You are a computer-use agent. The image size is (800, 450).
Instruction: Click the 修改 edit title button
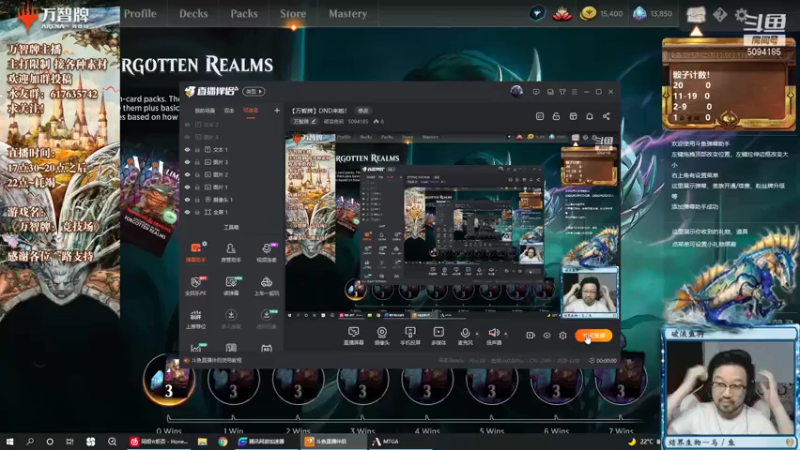click(x=363, y=111)
